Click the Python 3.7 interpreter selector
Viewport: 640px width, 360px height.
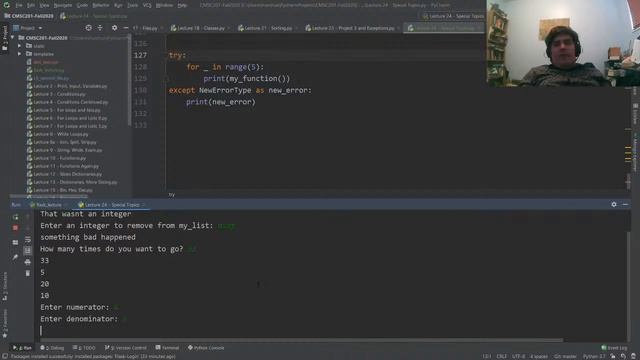(594, 356)
